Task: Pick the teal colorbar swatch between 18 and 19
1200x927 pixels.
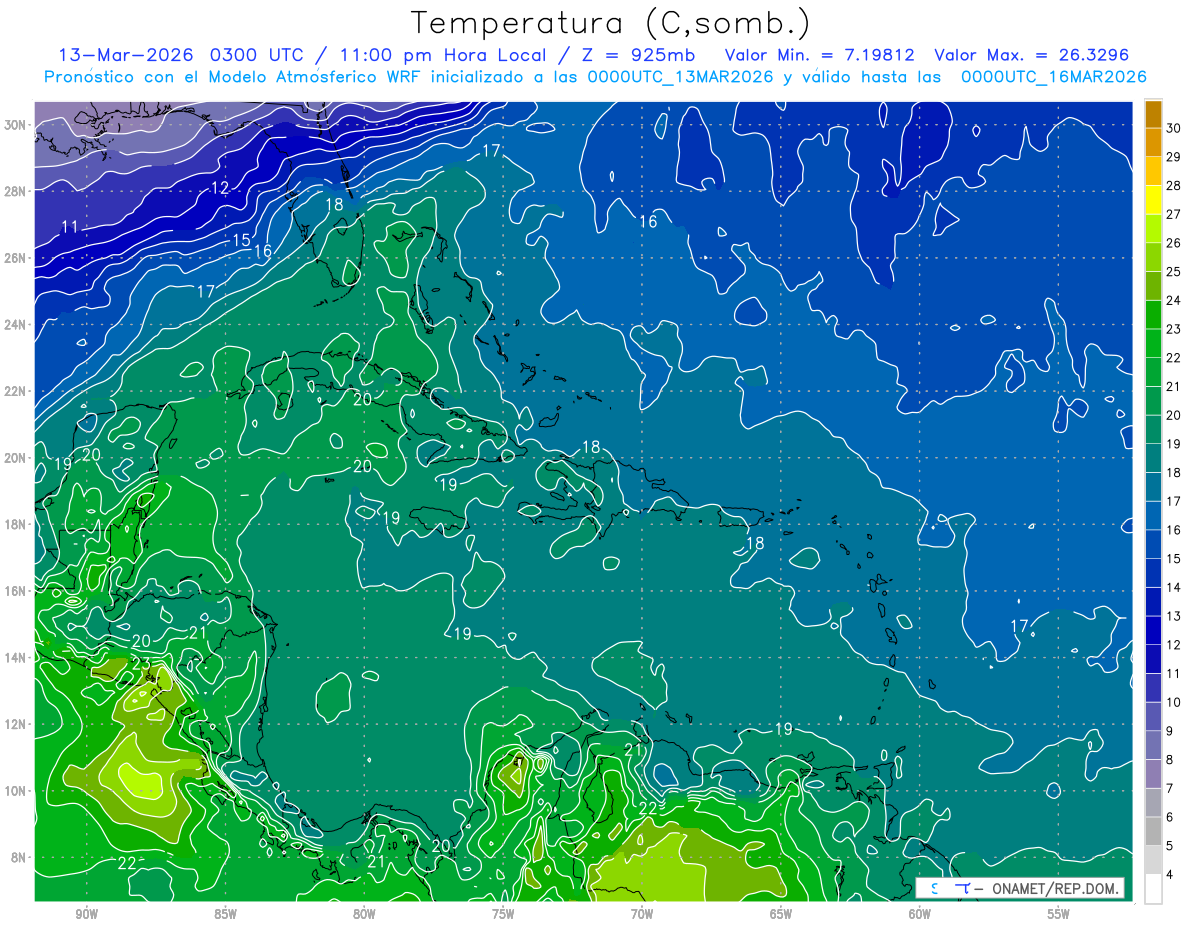Action: pos(1153,459)
